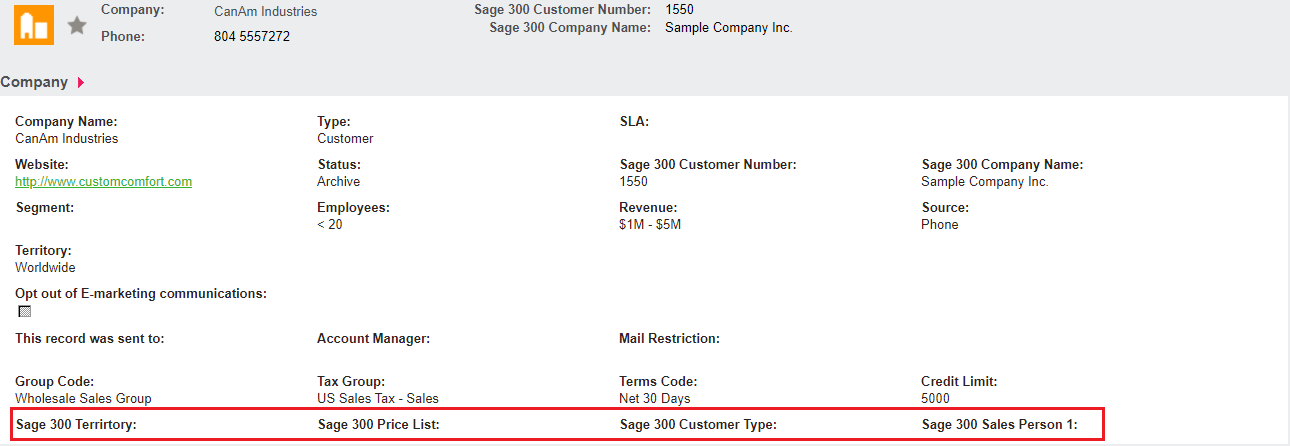
Task: Click the Sage 300 Sales Person 1 label
Action: pyautogui.click(x=999, y=425)
